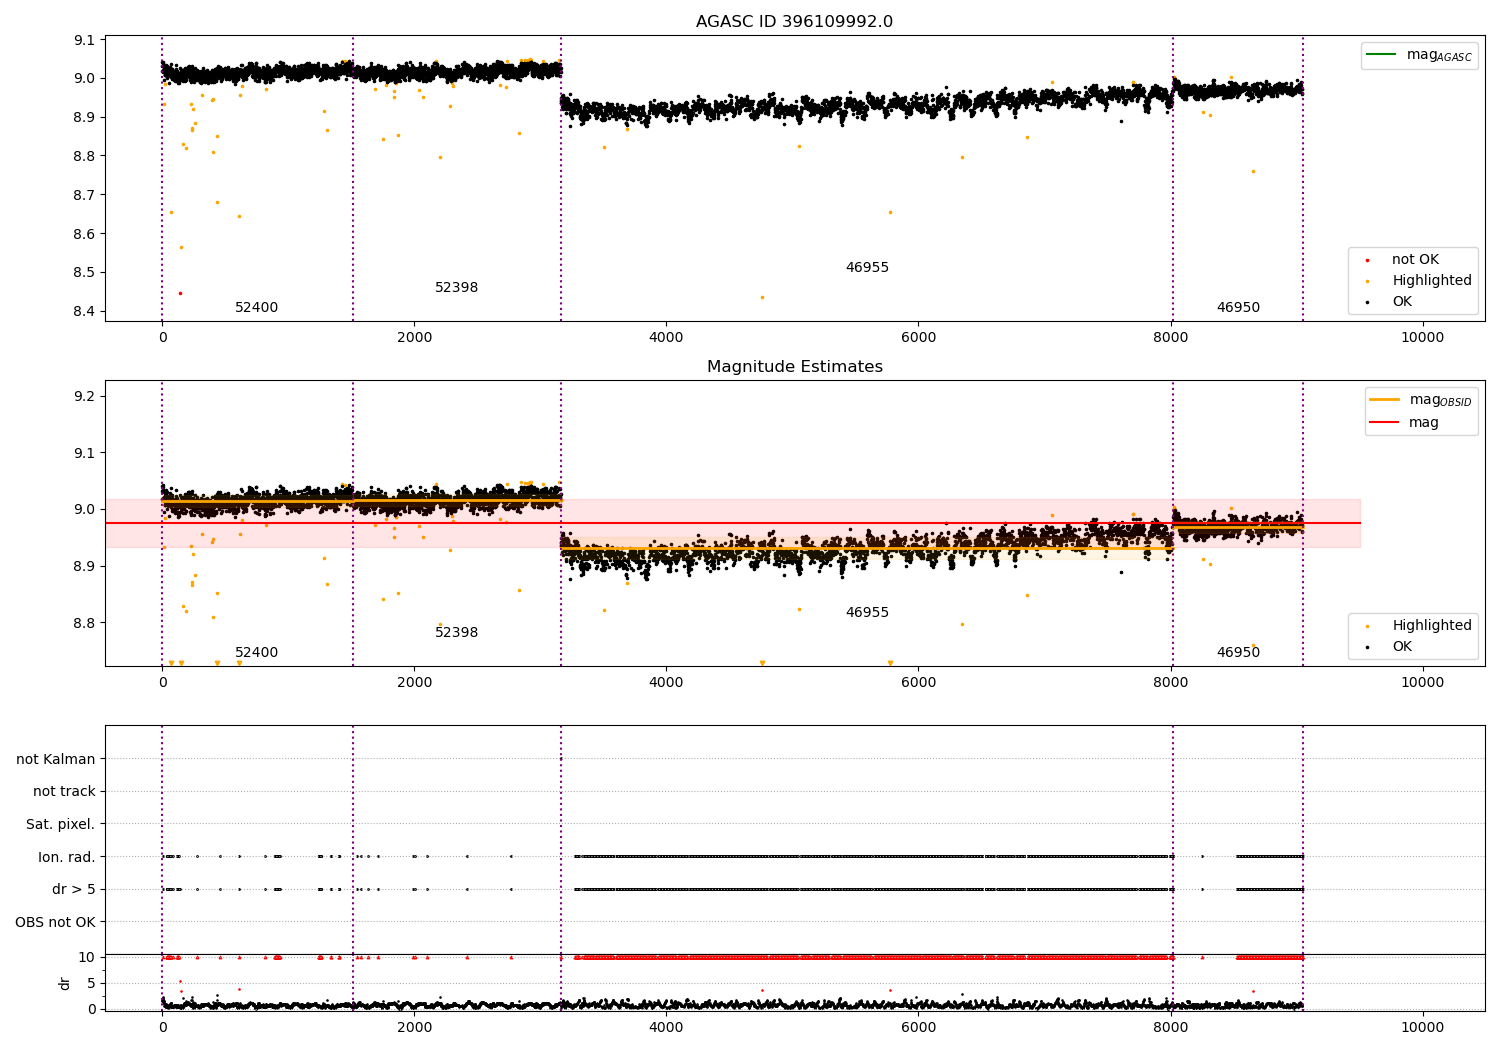Click the vertical 'dr' axis label
The height and width of the screenshot is (1050, 1500).
click(x=65, y=983)
